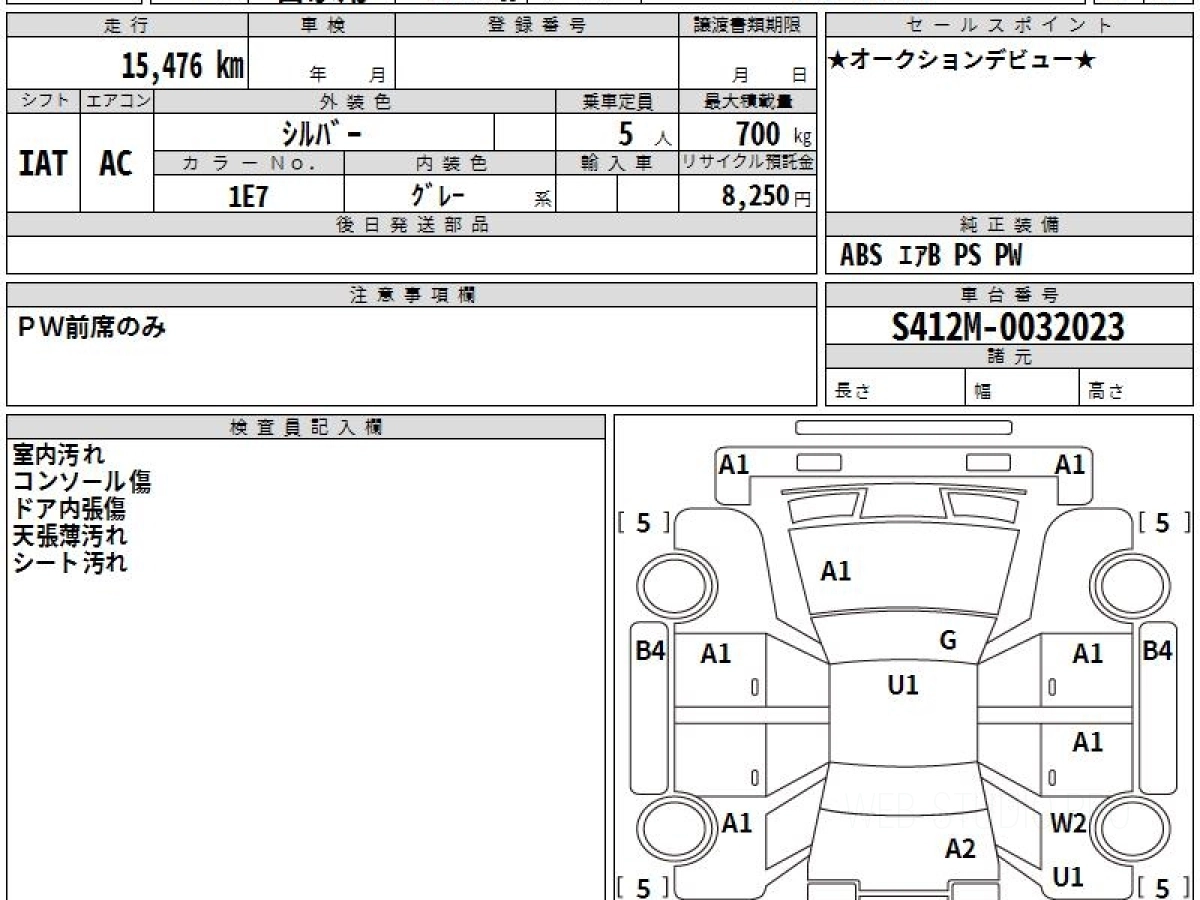The height and width of the screenshot is (900, 1200).
Task: Select the ★オークションデビュー★ sales point text
Action: click(x=962, y=60)
